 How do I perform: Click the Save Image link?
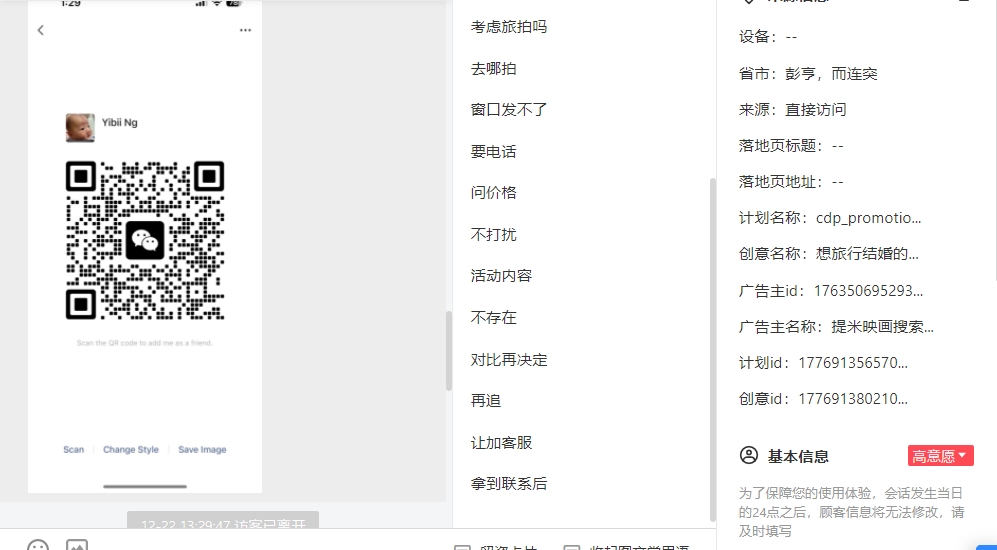[202, 450]
